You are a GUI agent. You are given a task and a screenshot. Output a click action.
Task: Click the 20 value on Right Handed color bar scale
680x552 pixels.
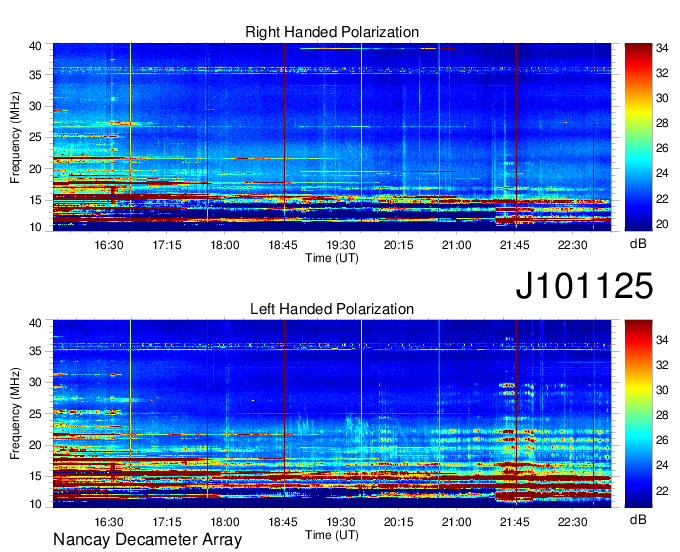[x=662, y=224]
